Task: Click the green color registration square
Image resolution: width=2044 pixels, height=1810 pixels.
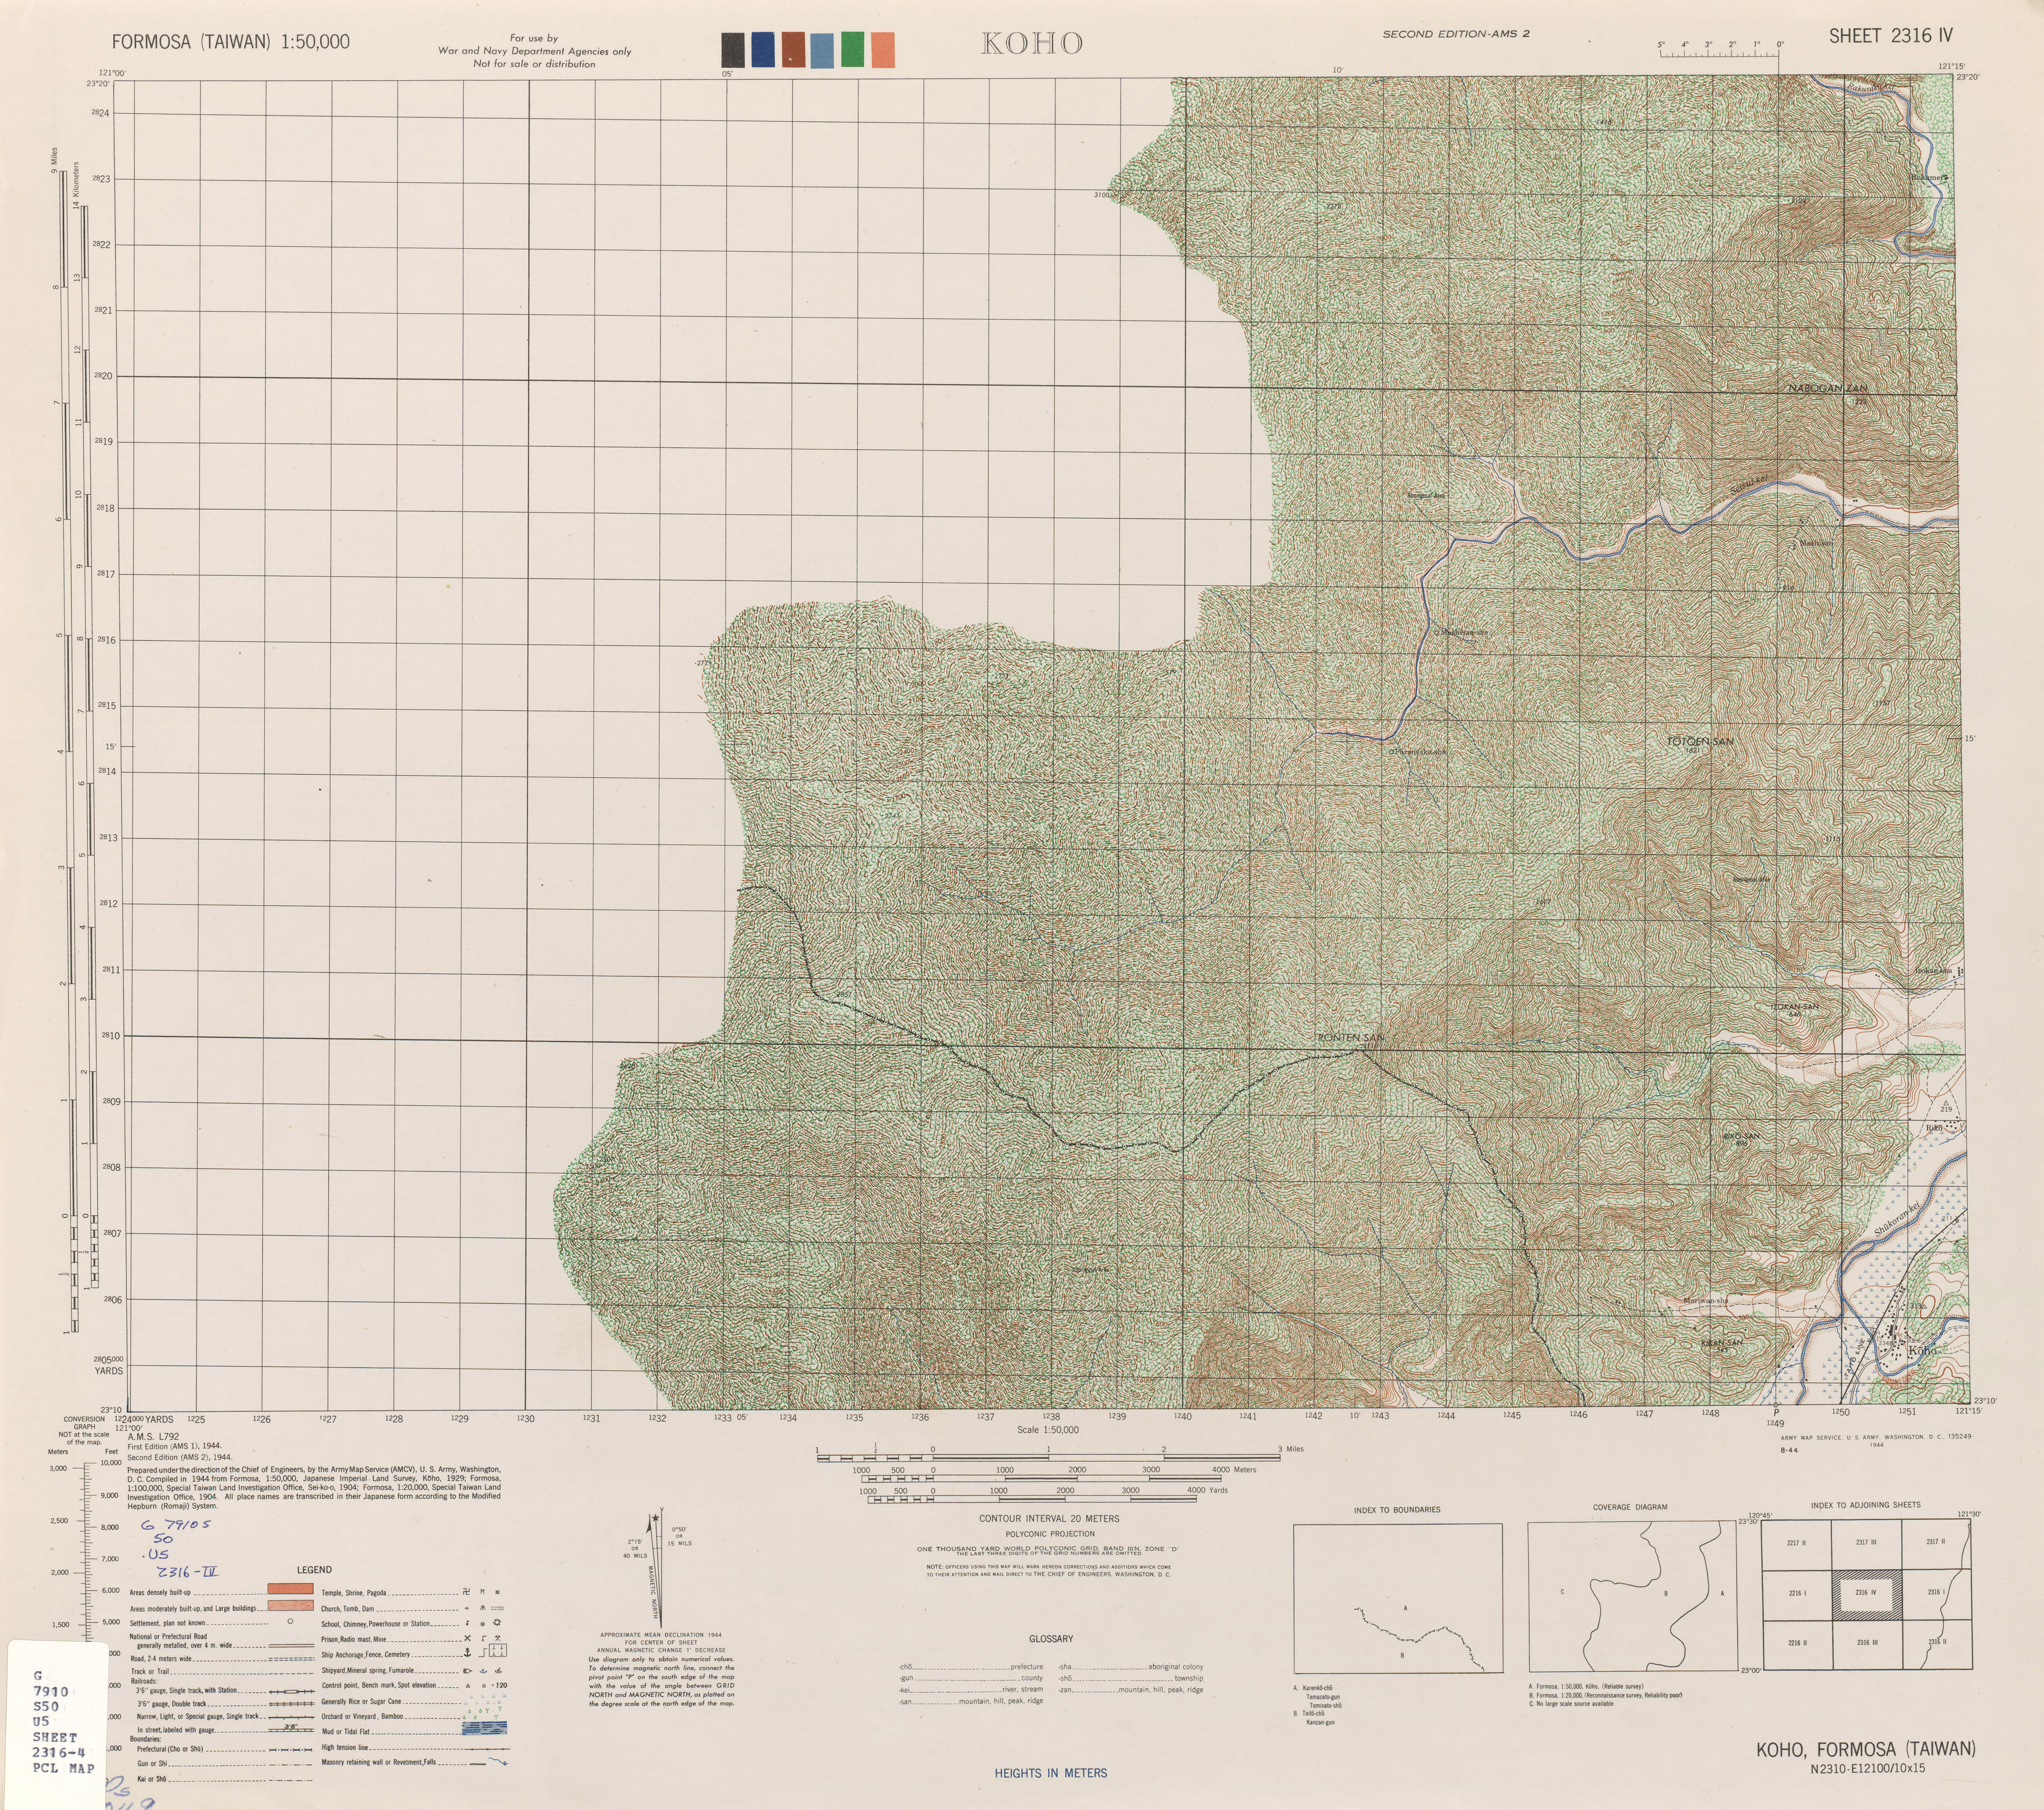Action: pos(852,50)
